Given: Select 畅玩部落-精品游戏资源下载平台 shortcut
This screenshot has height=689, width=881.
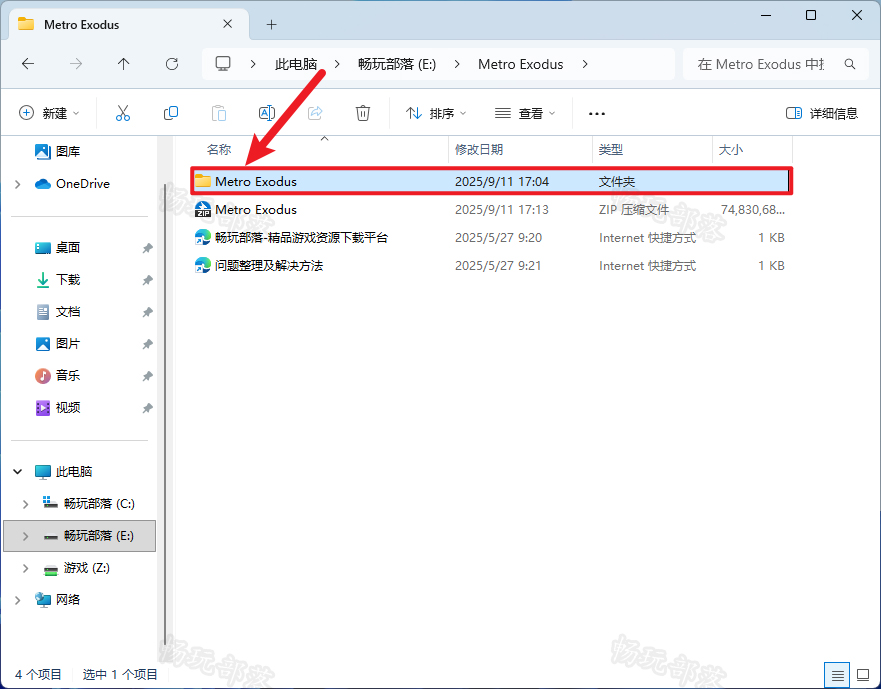Looking at the screenshot, I should click(x=492, y=238).
